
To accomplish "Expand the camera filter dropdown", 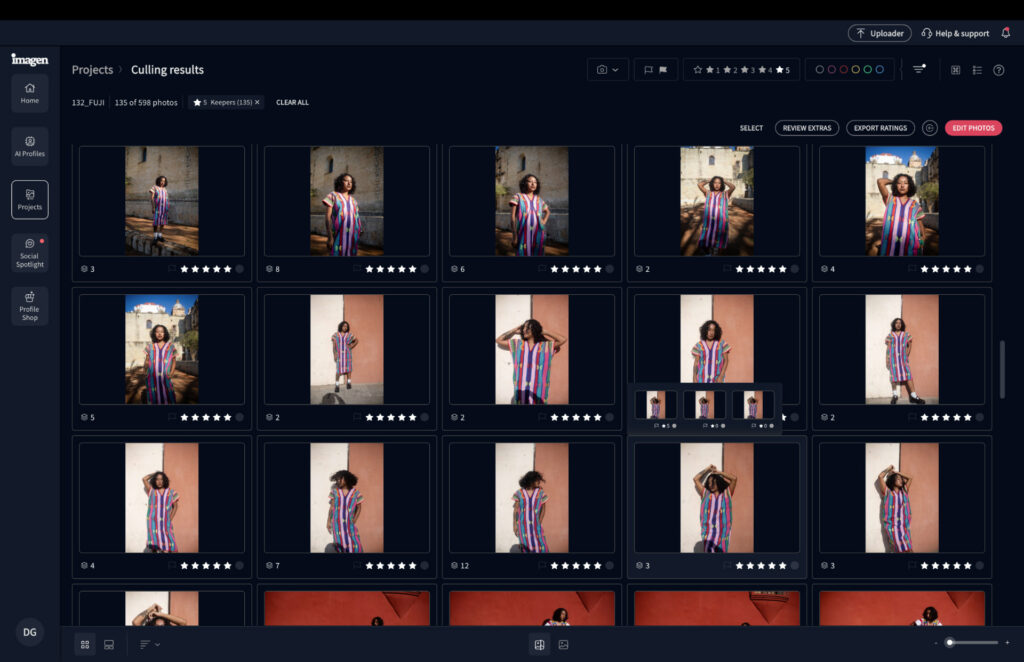I will 608,70.
